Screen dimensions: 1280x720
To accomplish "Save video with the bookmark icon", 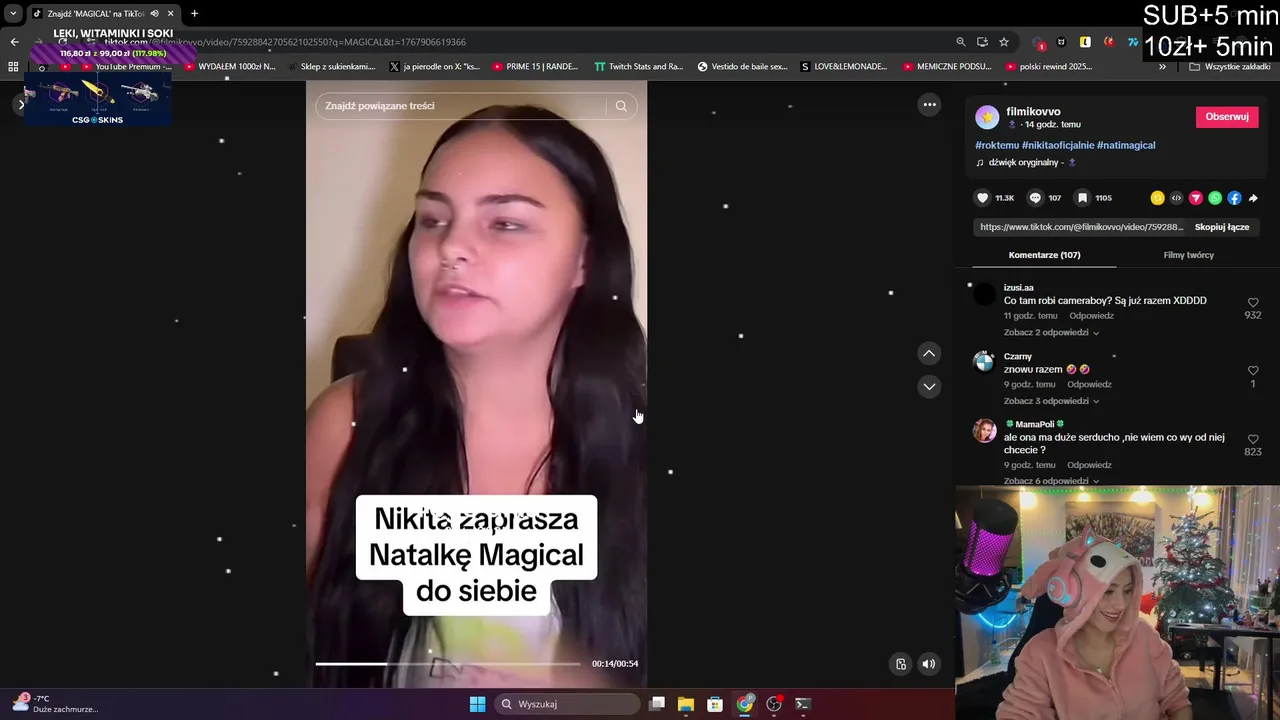I will click(1082, 198).
